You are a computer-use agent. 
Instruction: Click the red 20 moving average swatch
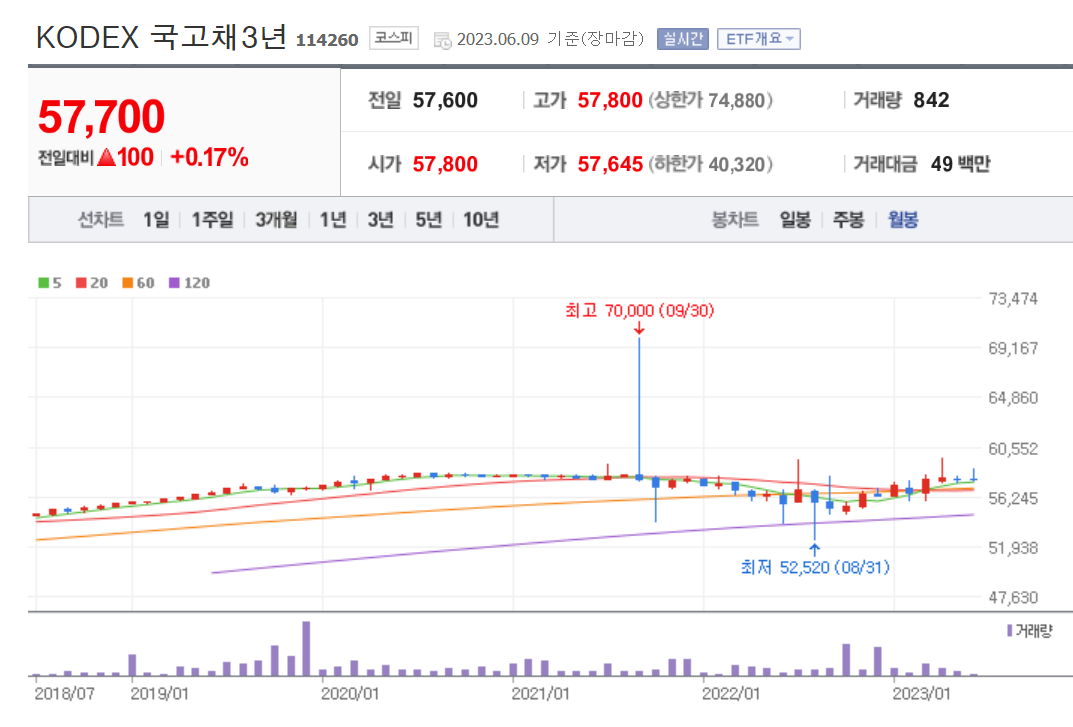coord(81,283)
